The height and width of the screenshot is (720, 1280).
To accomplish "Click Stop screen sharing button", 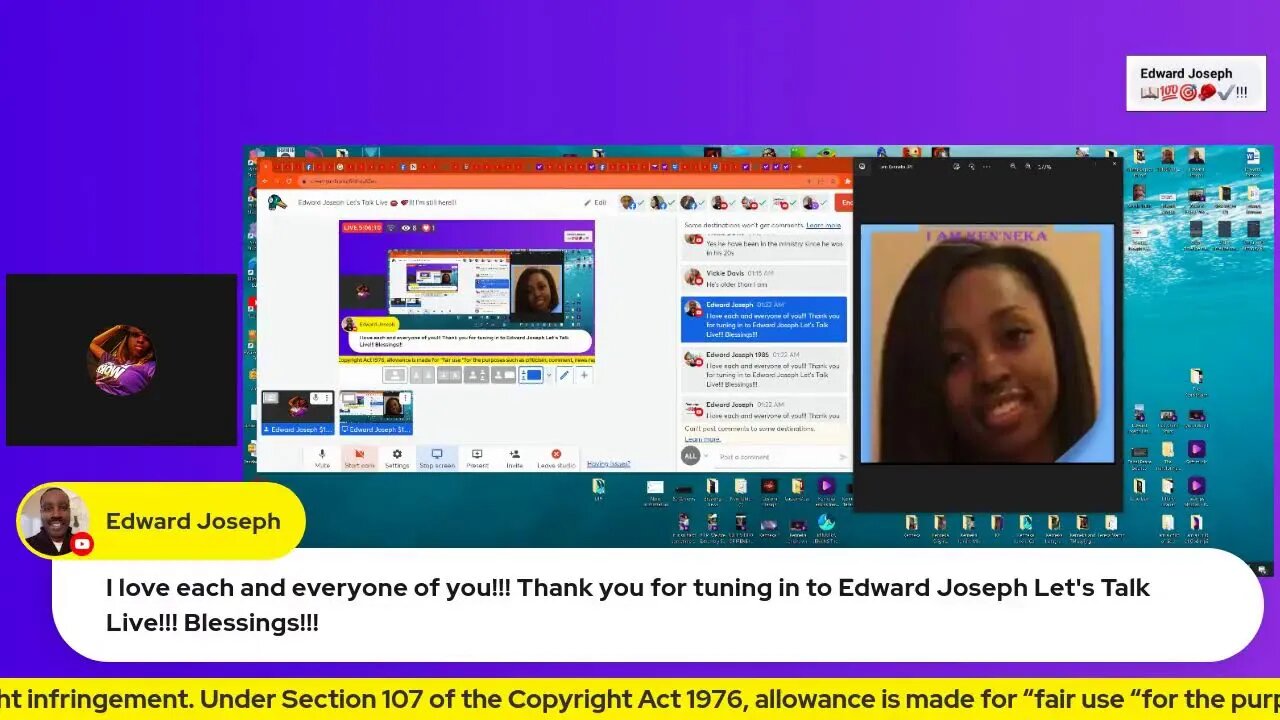I will [x=437, y=458].
